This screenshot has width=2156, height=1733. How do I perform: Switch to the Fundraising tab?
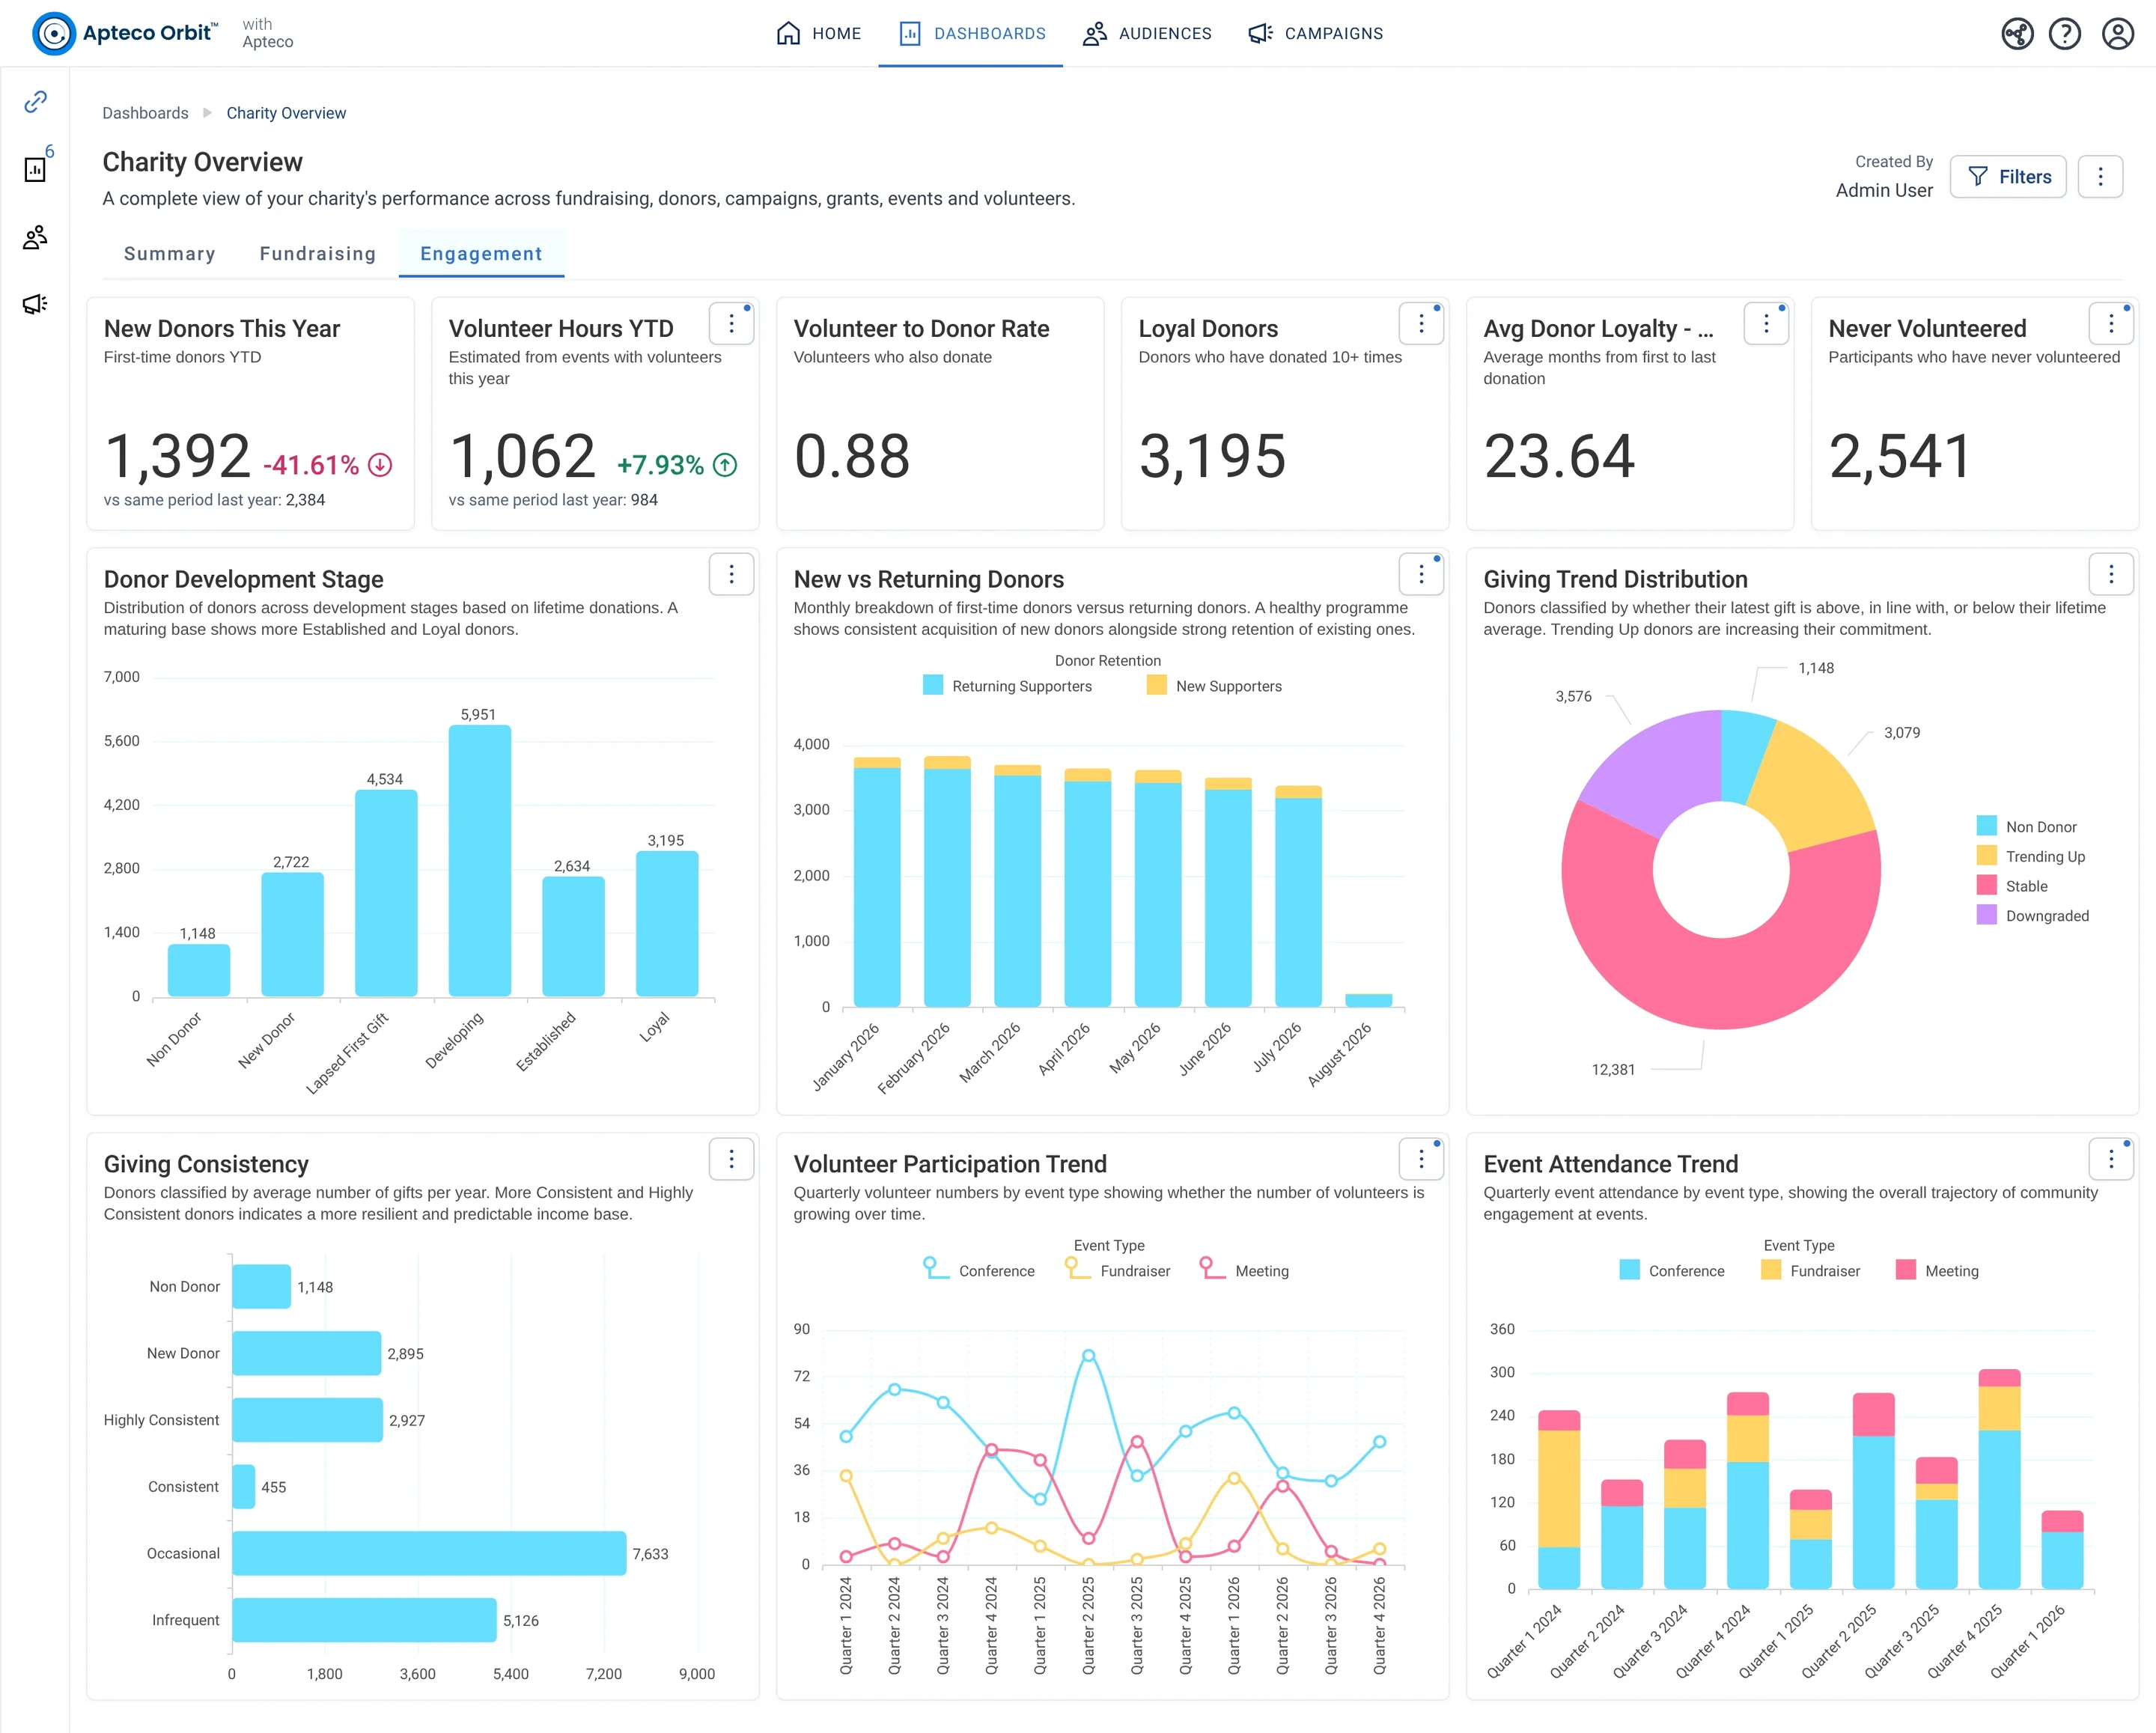[x=318, y=254]
